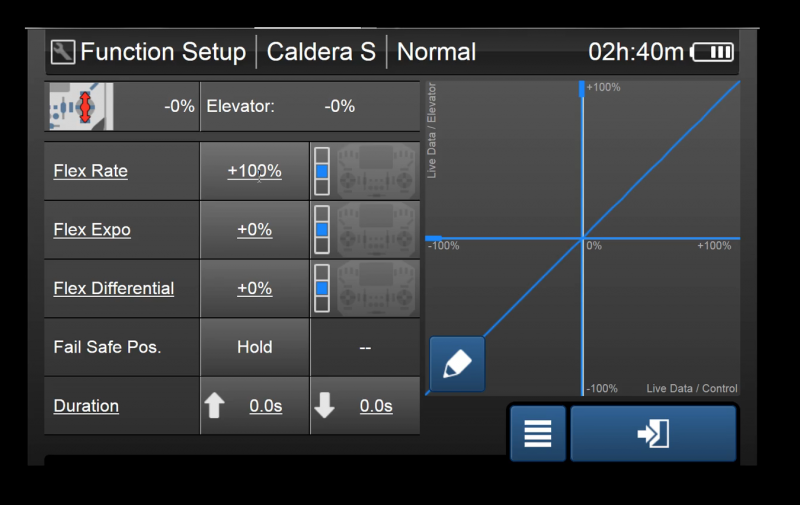Open the Flex Rate transmitter switch selector

click(x=377, y=171)
